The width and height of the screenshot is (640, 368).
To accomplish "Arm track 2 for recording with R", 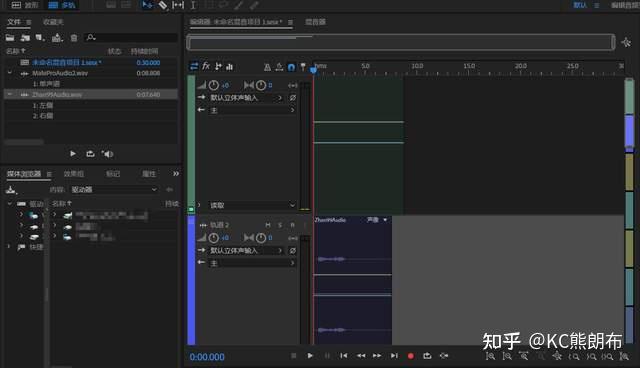I will coord(292,225).
